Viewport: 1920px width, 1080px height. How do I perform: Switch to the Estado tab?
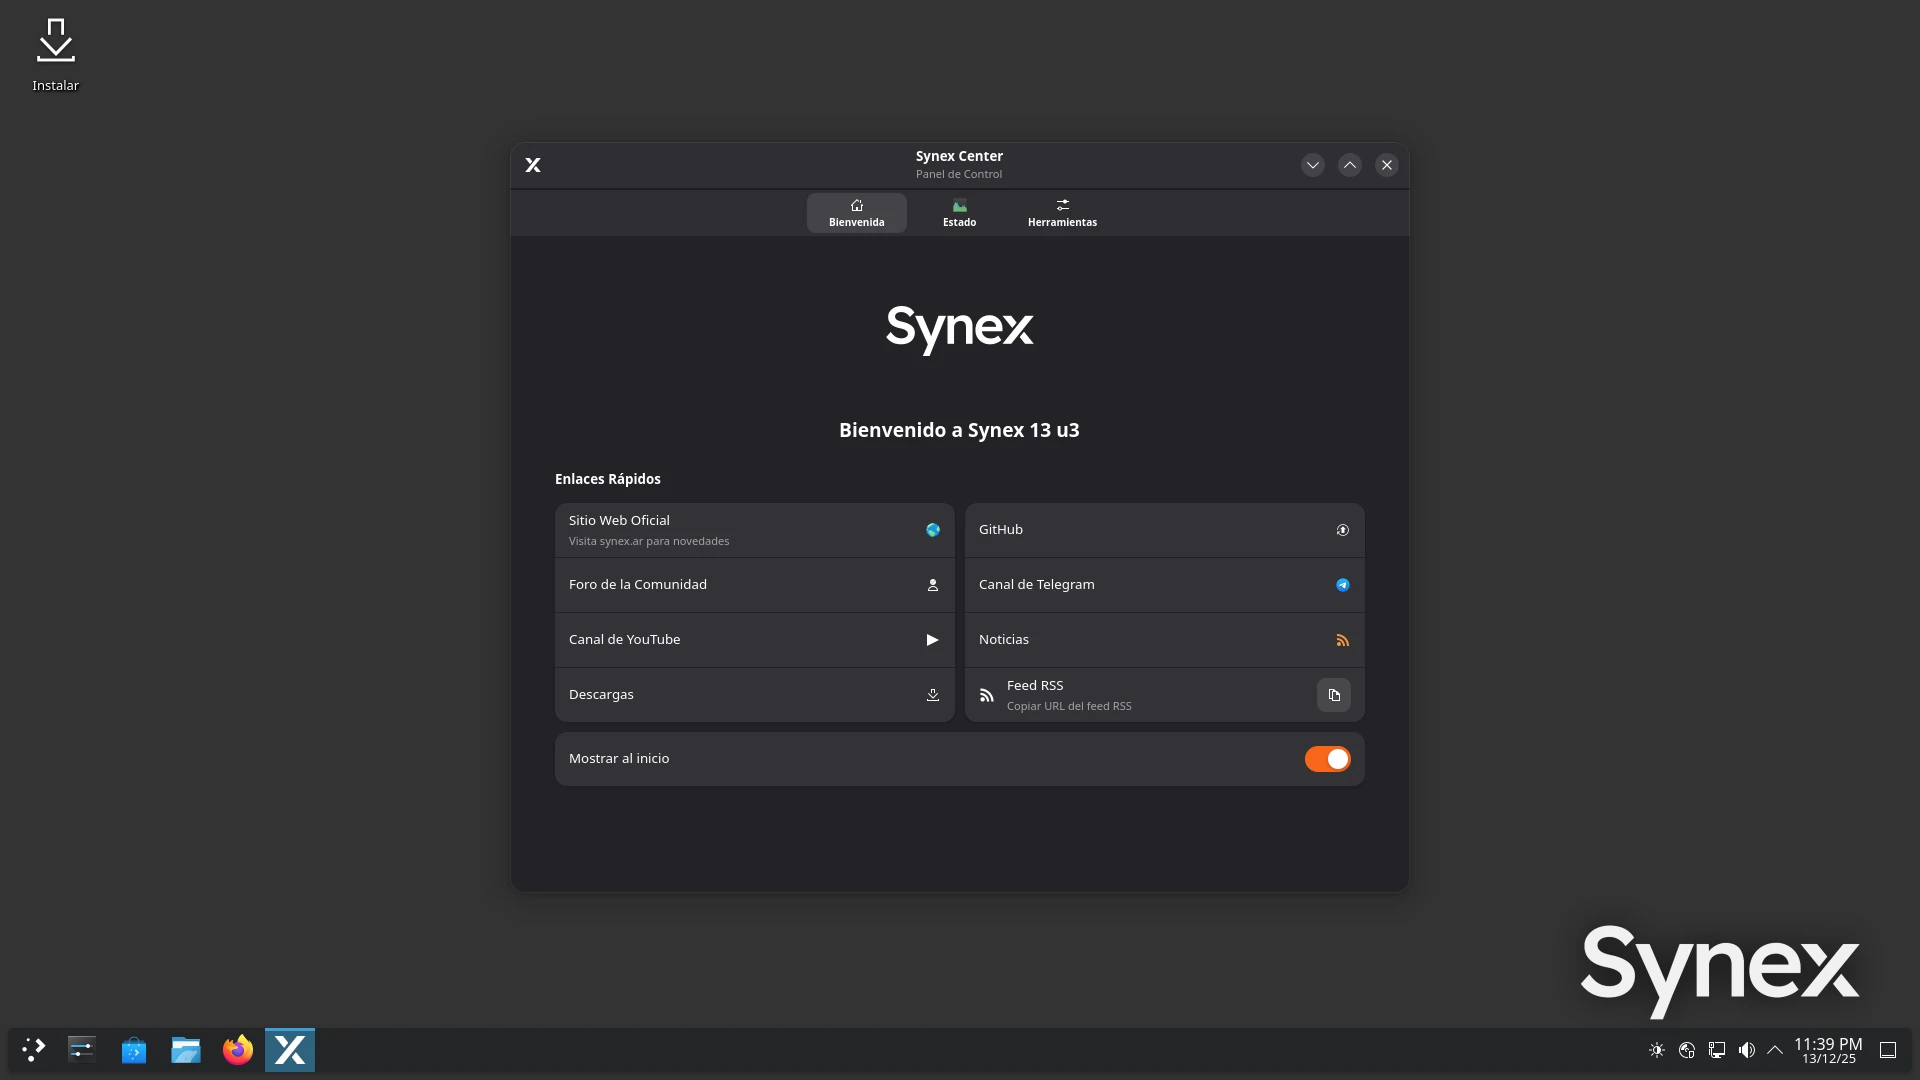(959, 213)
